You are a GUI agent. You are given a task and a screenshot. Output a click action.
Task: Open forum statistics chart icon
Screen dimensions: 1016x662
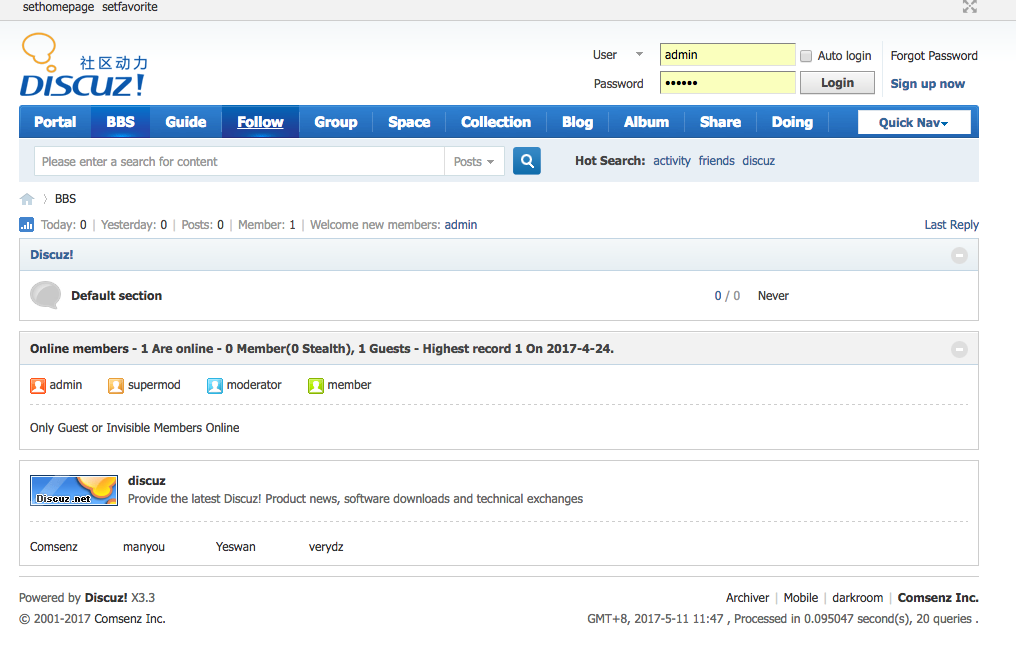pyautogui.click(x=27, y=225)
